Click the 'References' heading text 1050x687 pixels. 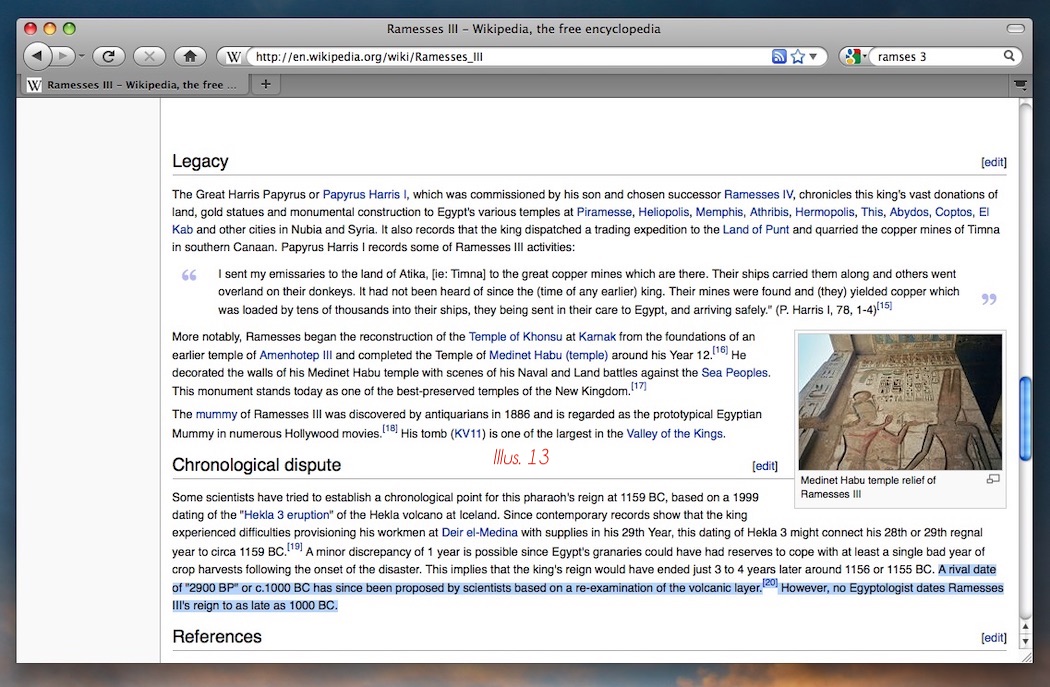[217, 636]
